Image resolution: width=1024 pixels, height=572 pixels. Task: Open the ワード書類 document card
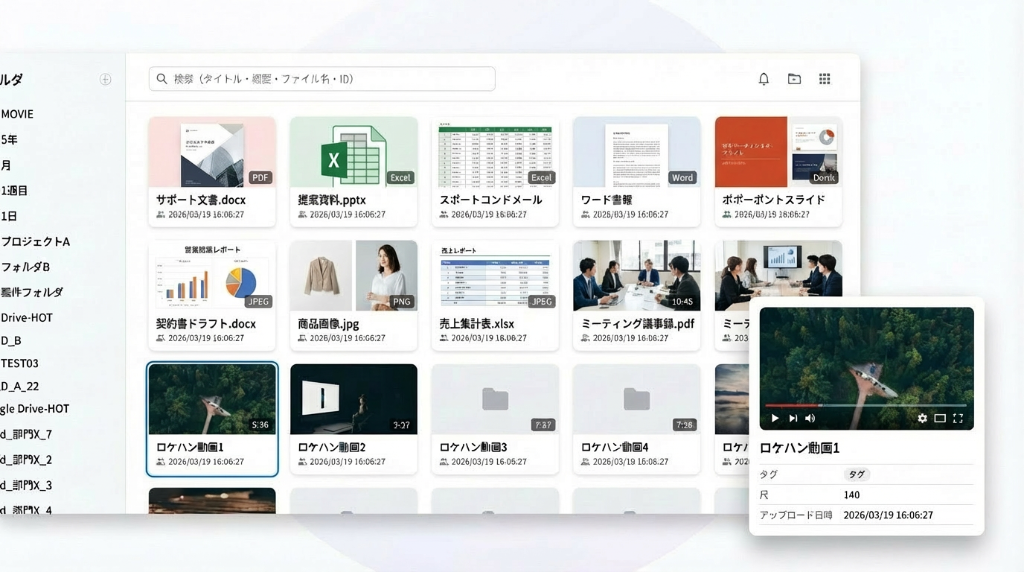pyautogui.click(x=637, y=172)
